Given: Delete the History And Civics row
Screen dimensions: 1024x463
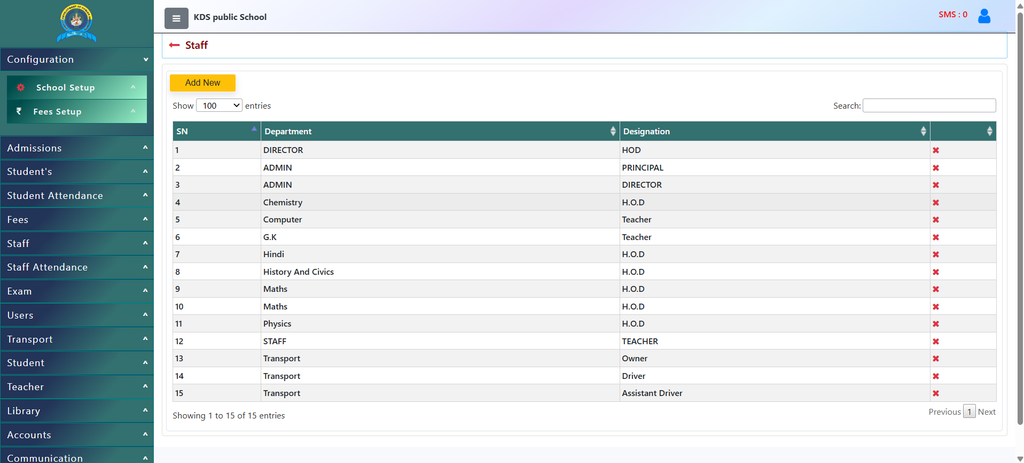Looking at the screenshot, I should [x=935, y=272].
